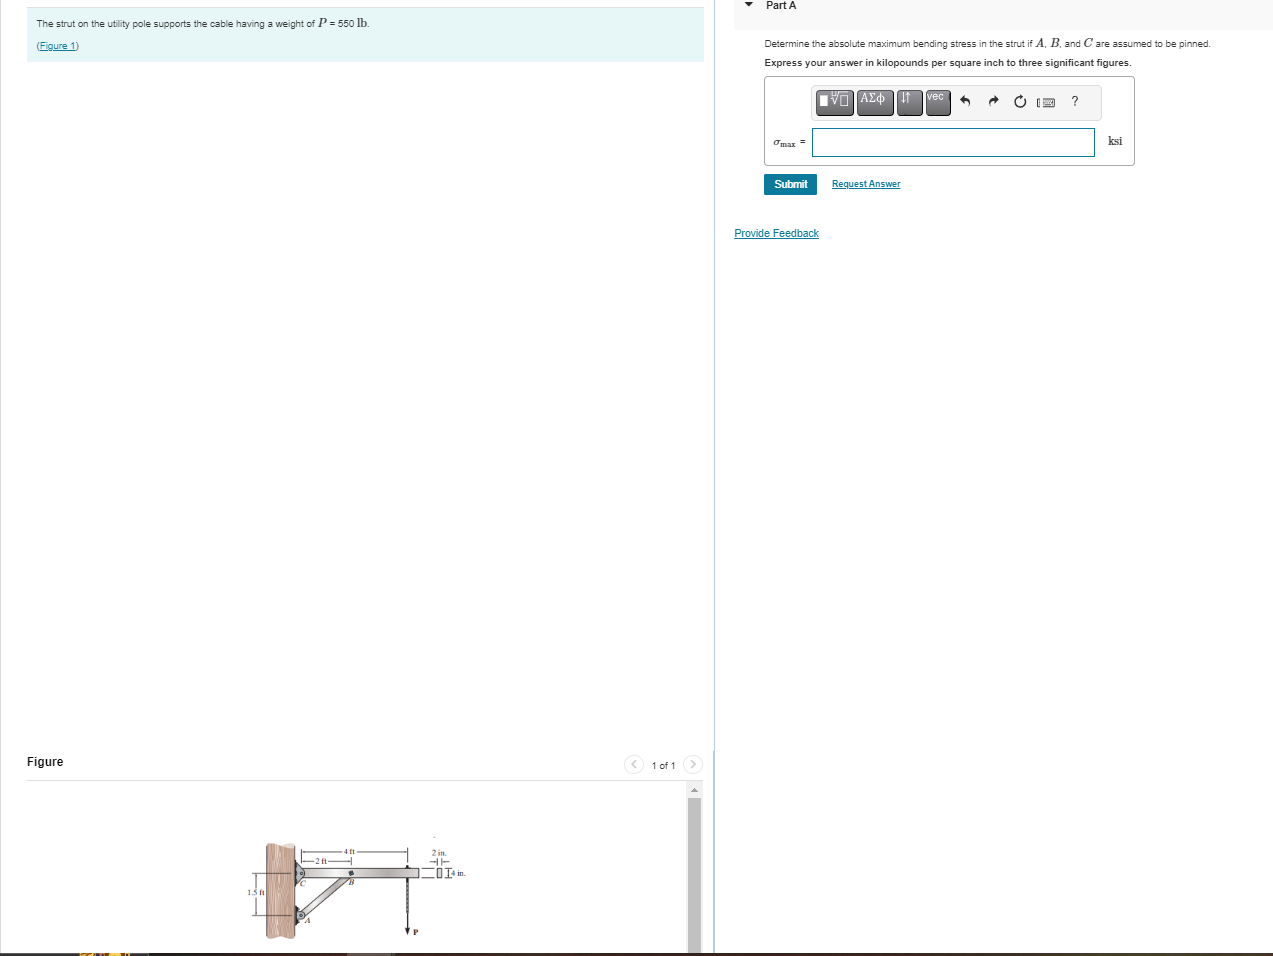Open the Figure 1 link

pos(57,45)
